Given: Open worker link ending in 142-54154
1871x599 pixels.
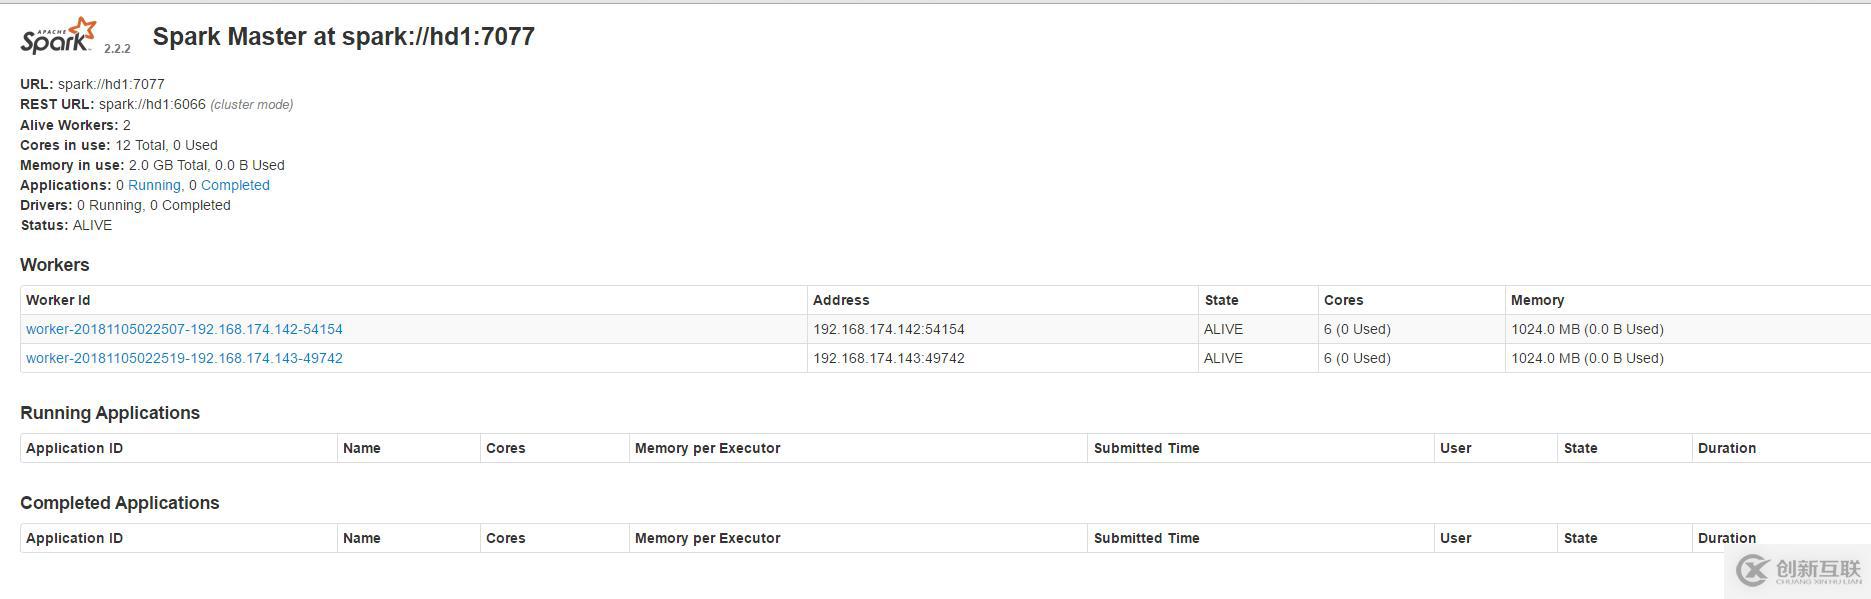Looking at the screenshot, I should pyautogui.click(x=184, y=329).
